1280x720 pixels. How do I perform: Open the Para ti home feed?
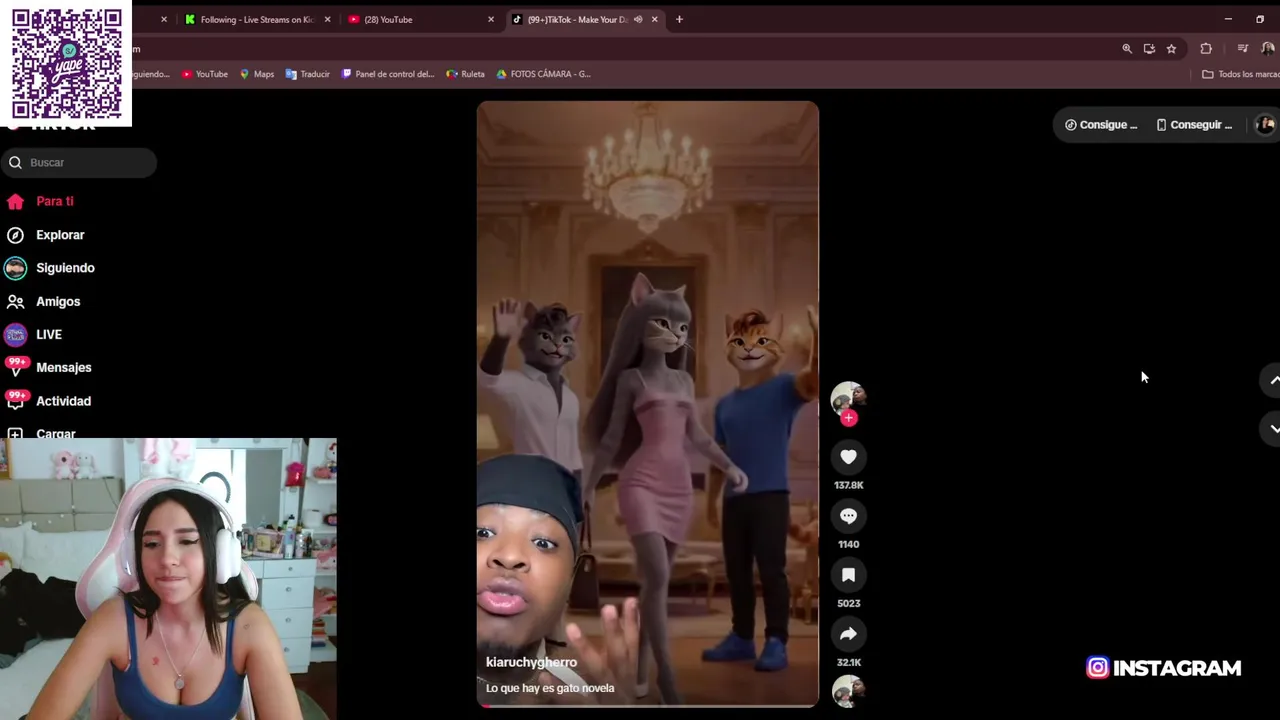pos(40,201)
